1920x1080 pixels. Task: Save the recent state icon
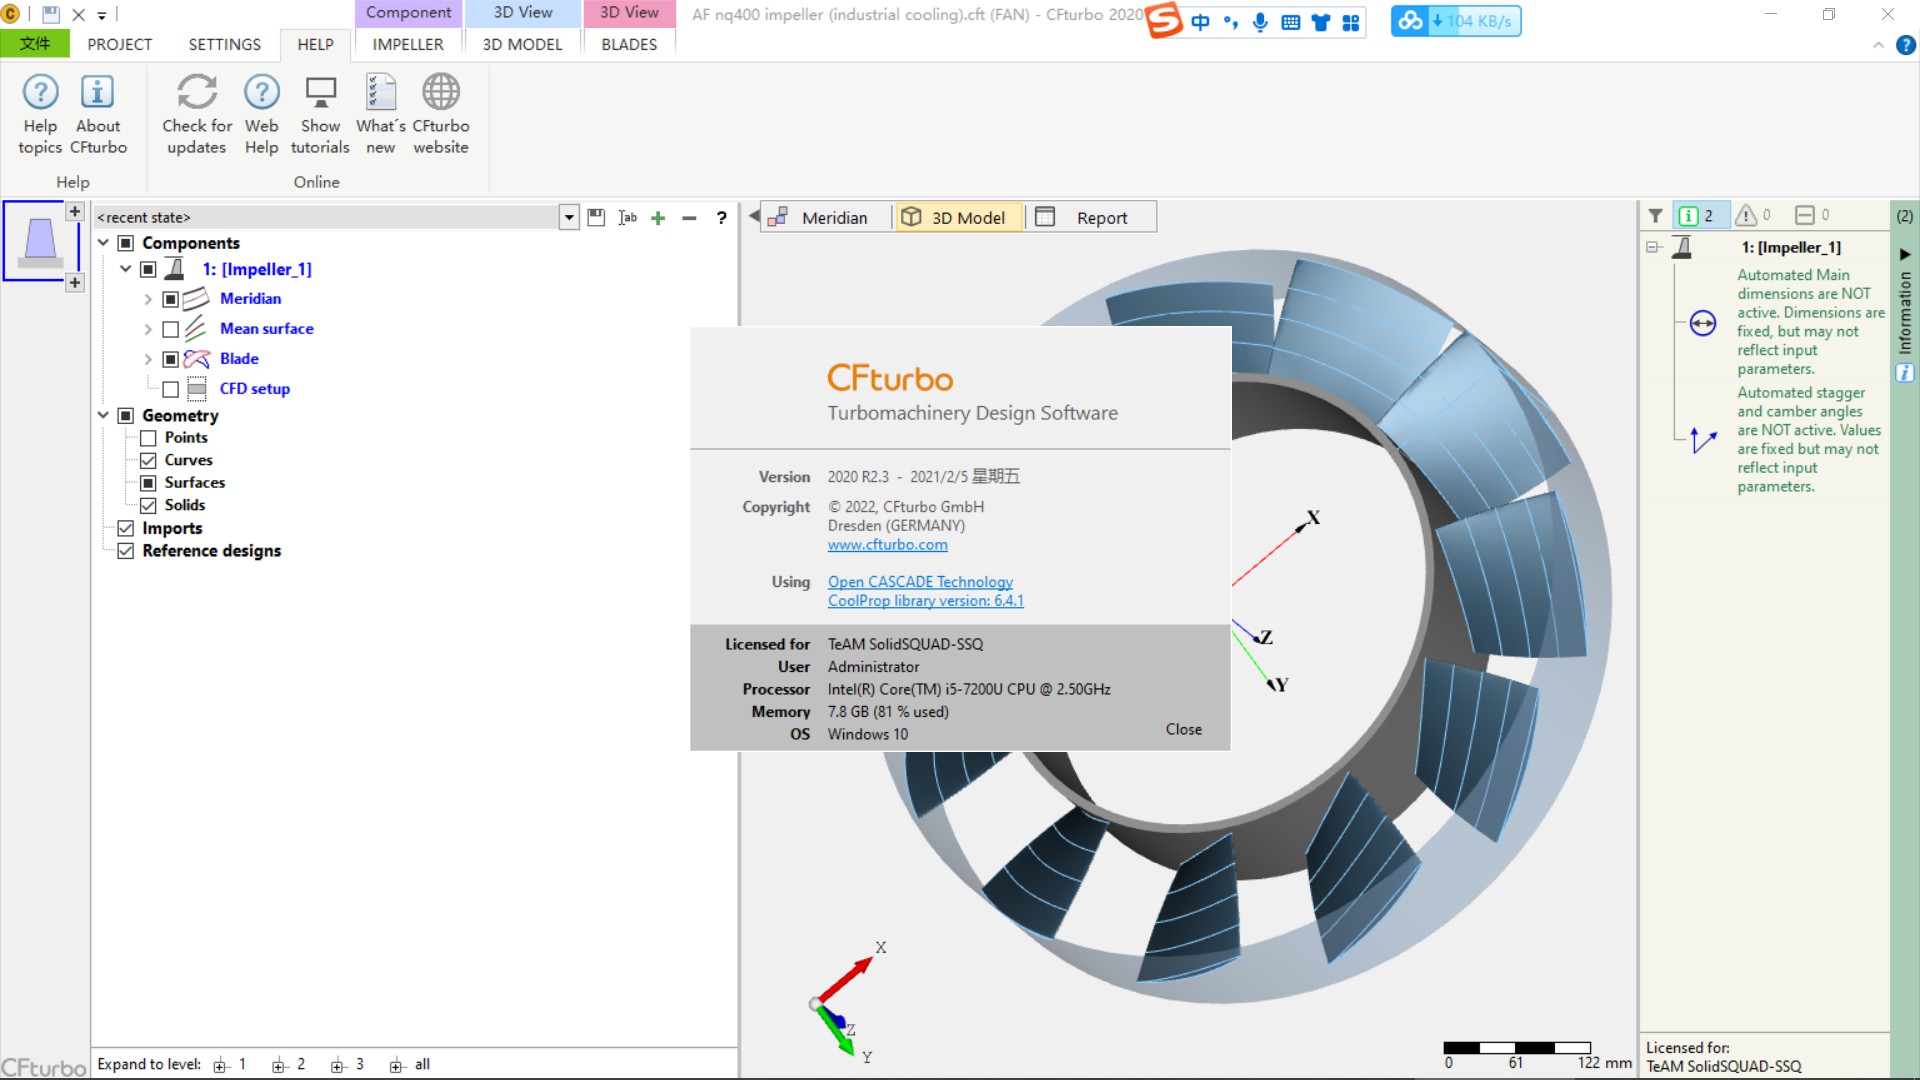pyautogui.click(x=596, y=217)
